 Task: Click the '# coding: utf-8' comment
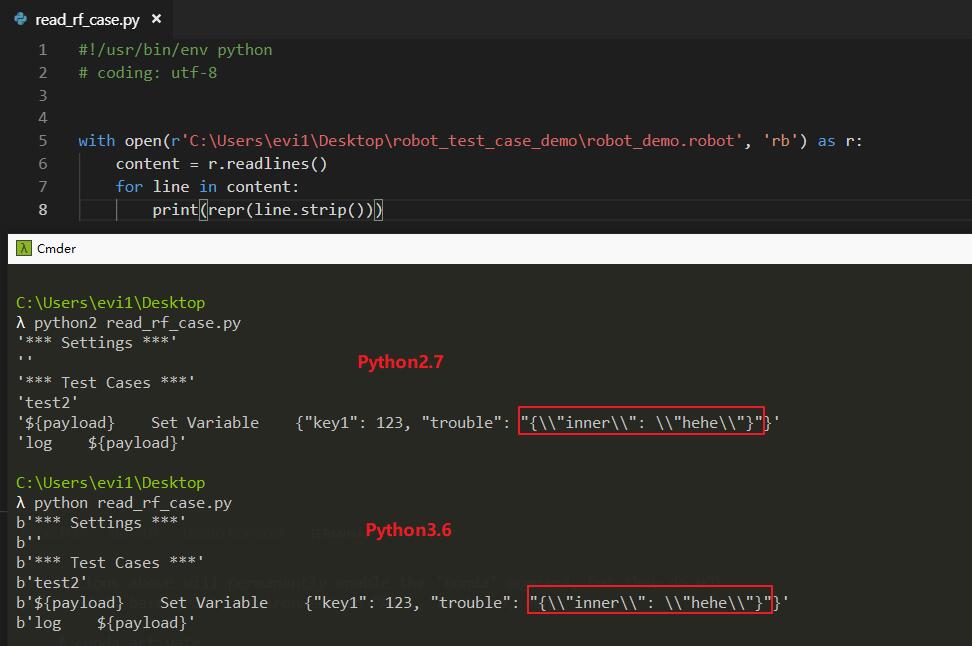(148, 73)
